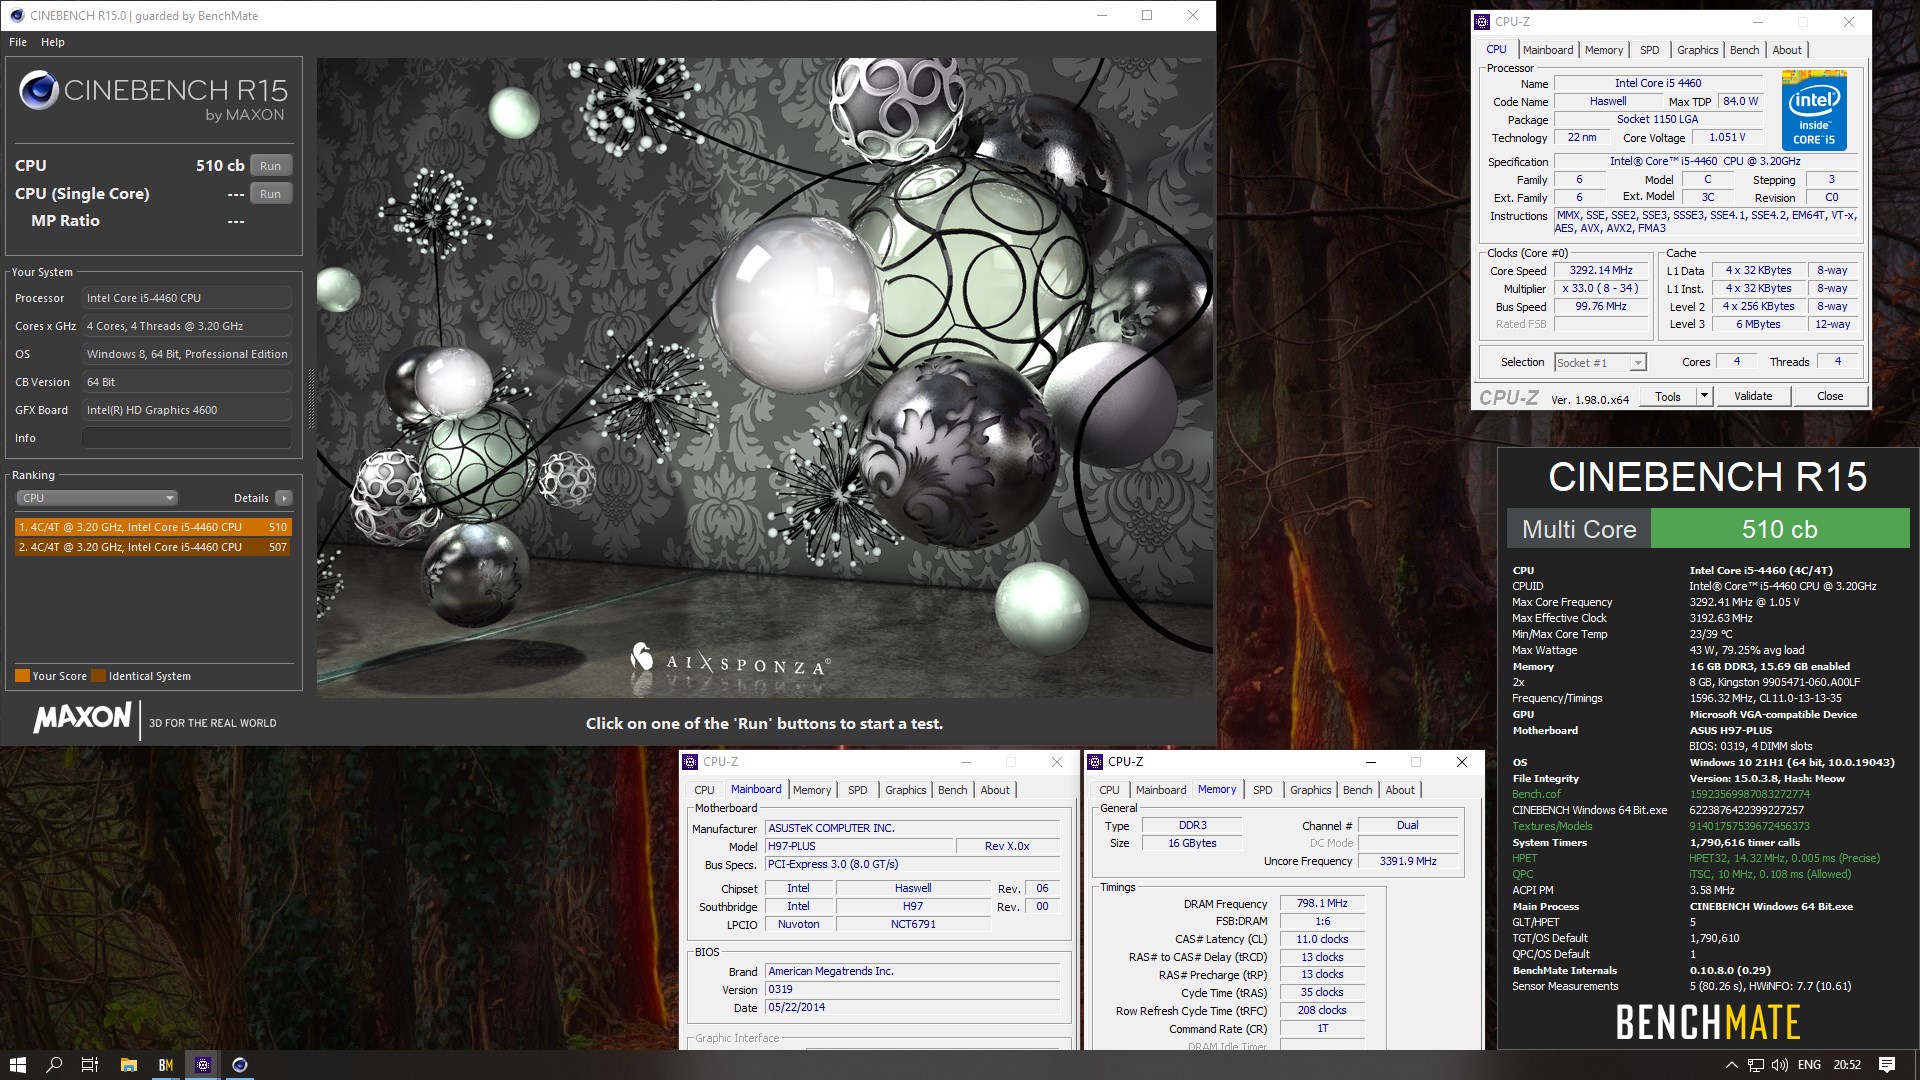Open CPU tab in Mainboard CPU-Z window
The height and width of the screenshot is (1080, 1920).
tap(705, 790)
